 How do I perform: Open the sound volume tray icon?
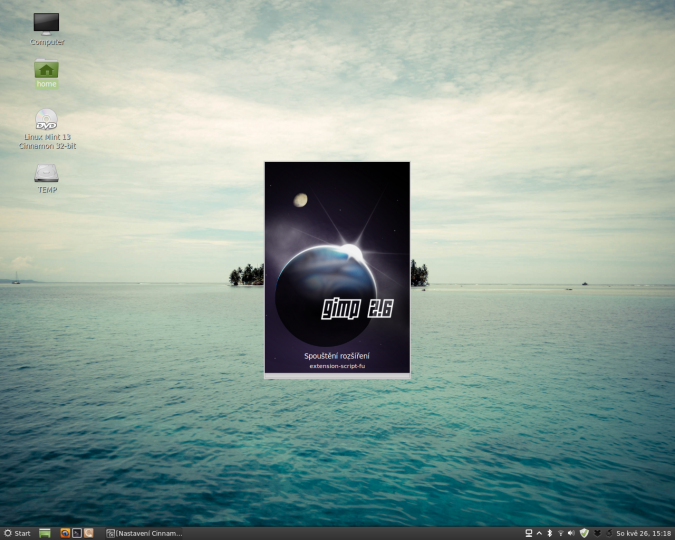point(571,533)
